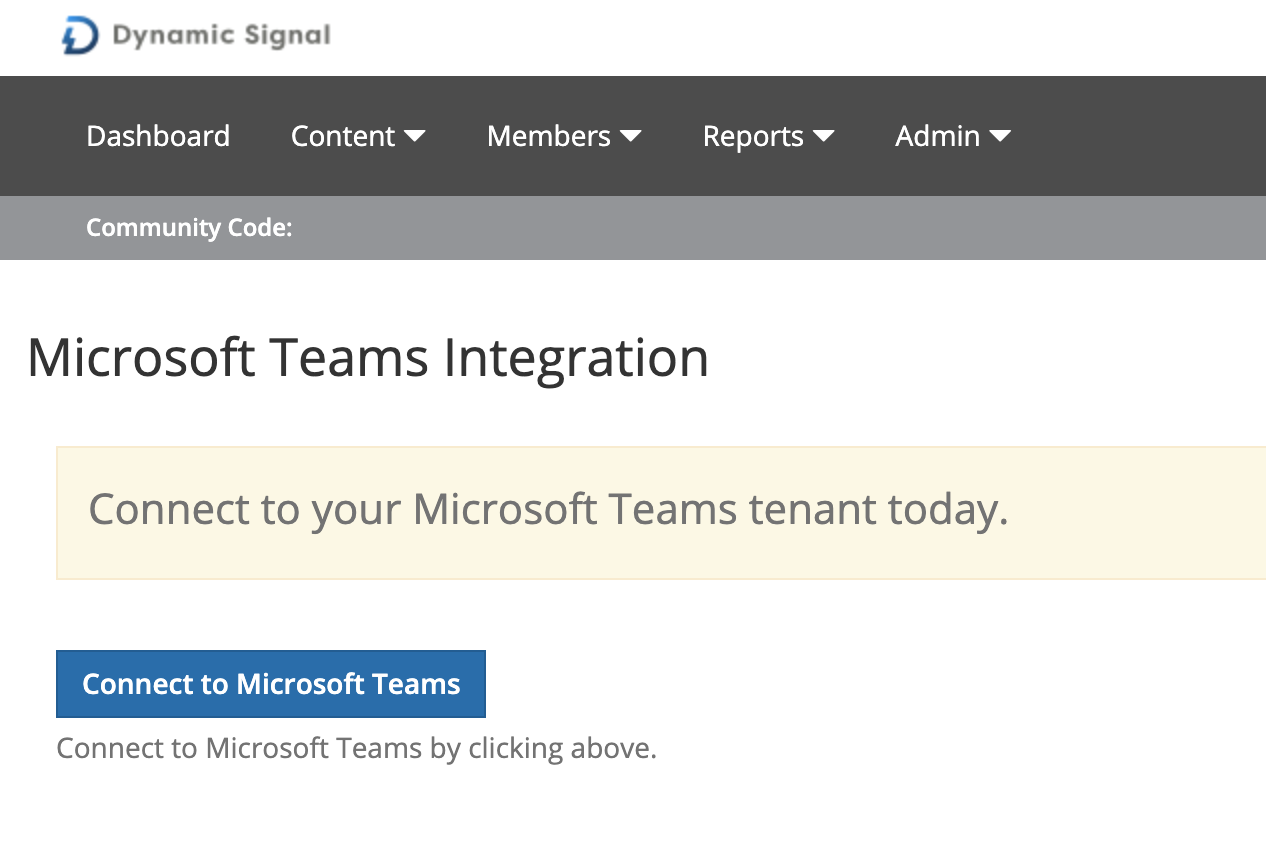Open the Content menu
1266x848 pixels.
point(358,136)
